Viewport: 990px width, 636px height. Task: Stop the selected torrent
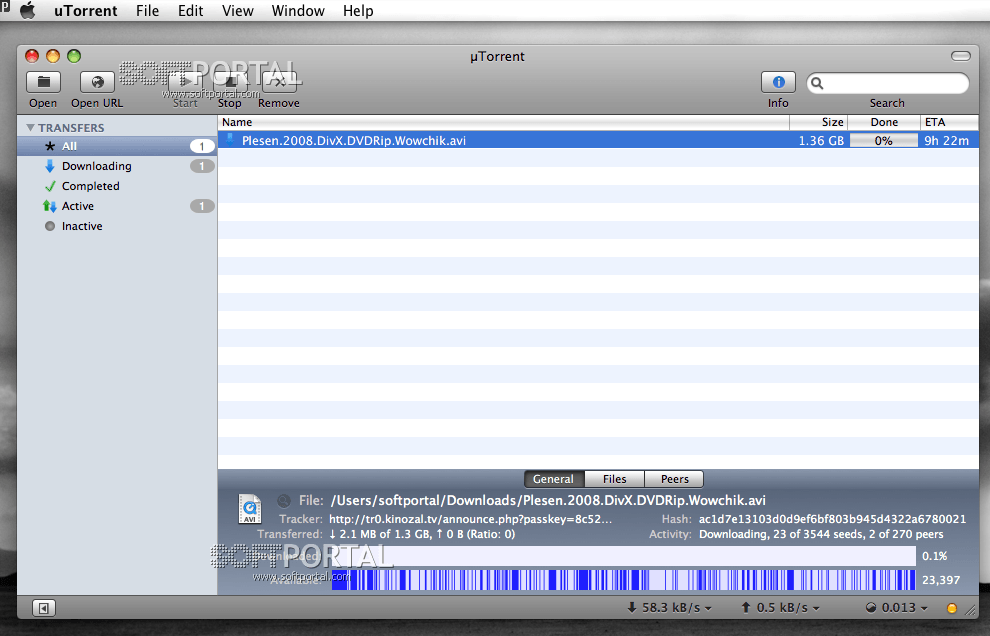pos(230,82)
